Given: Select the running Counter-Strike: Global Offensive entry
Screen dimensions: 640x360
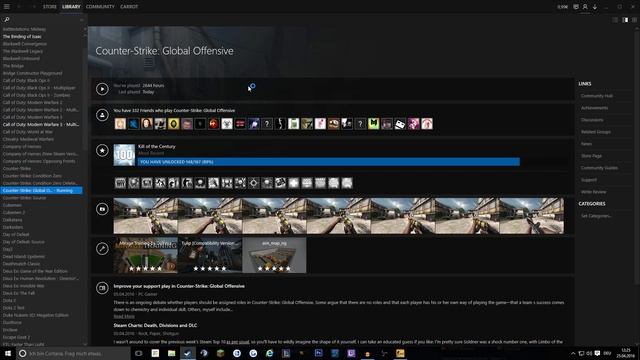Looking at the screenshot, I should point(41,191).
